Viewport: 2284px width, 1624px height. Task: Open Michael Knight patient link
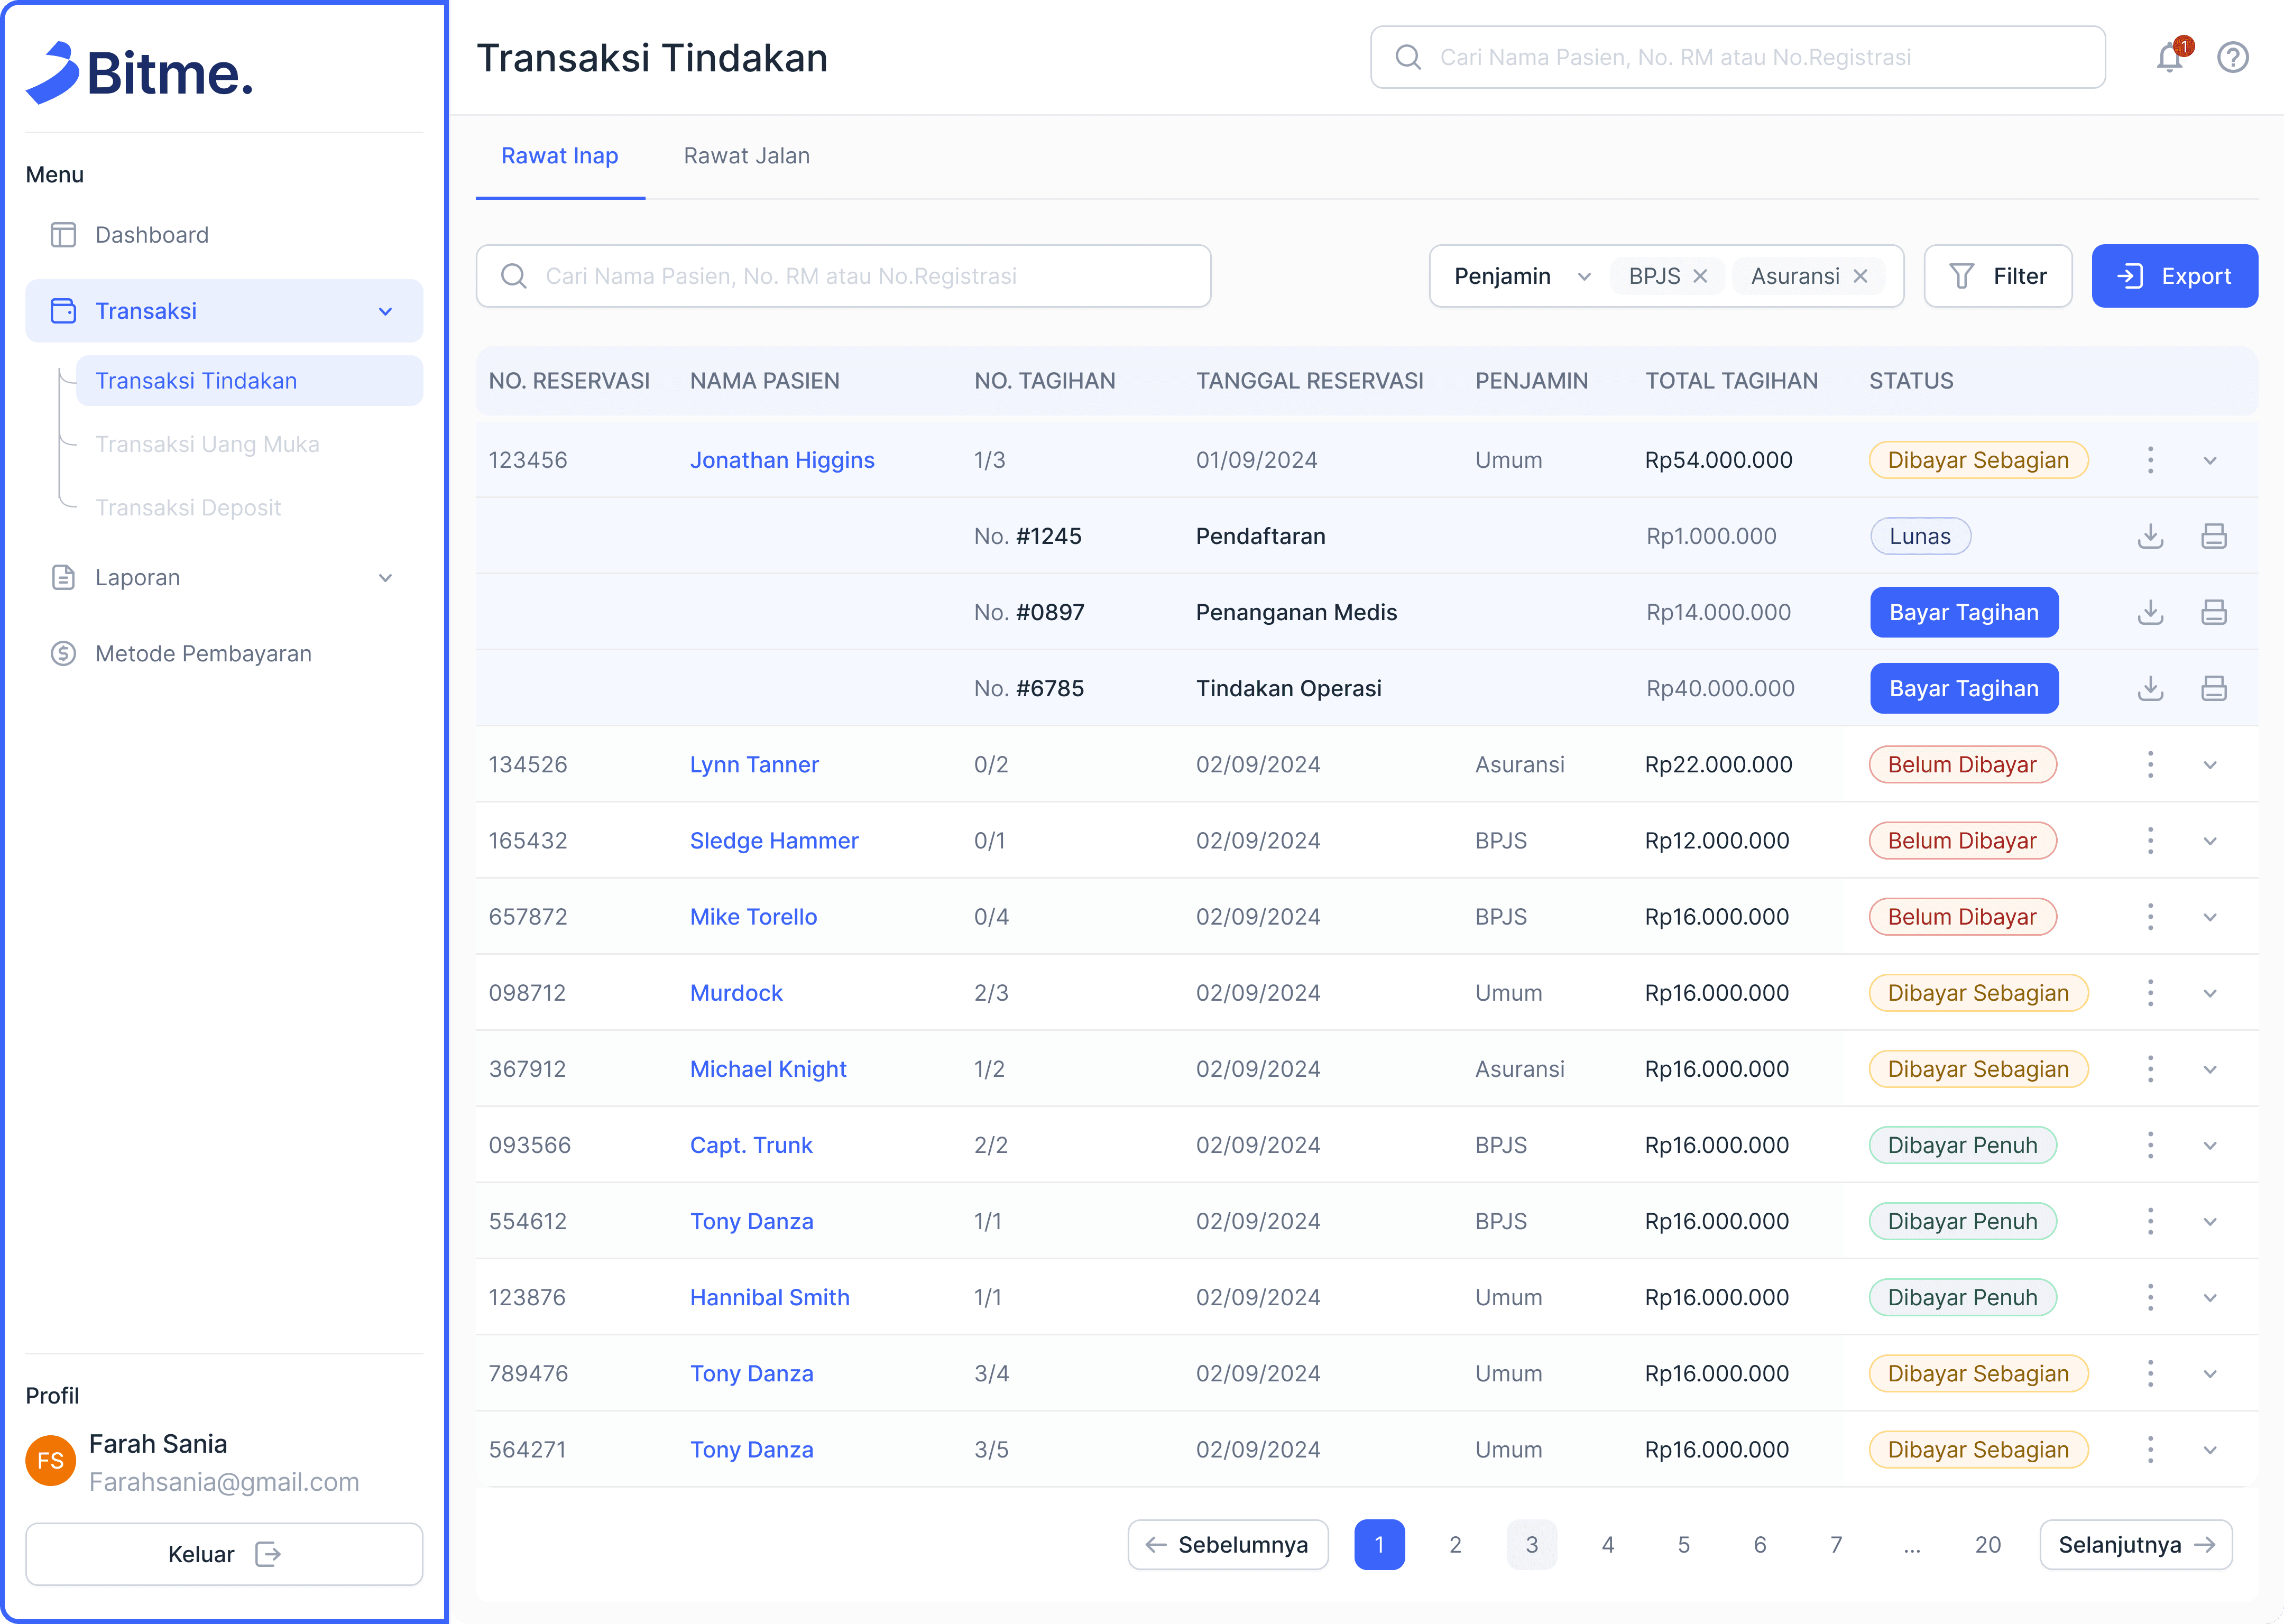tap(767, 1069)
